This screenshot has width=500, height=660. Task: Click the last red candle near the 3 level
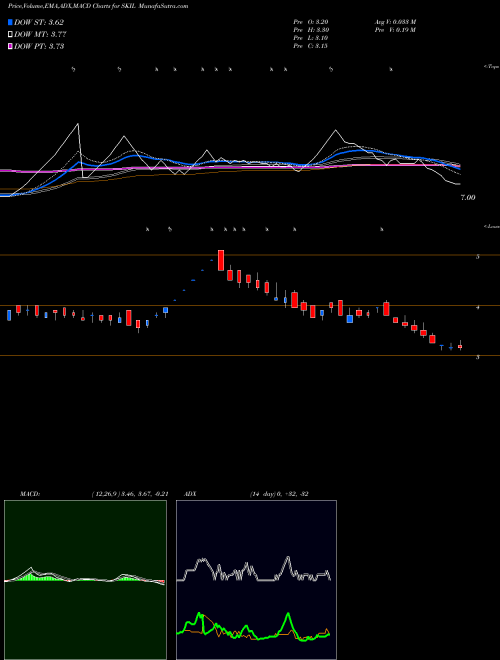(x=460, y=347)
